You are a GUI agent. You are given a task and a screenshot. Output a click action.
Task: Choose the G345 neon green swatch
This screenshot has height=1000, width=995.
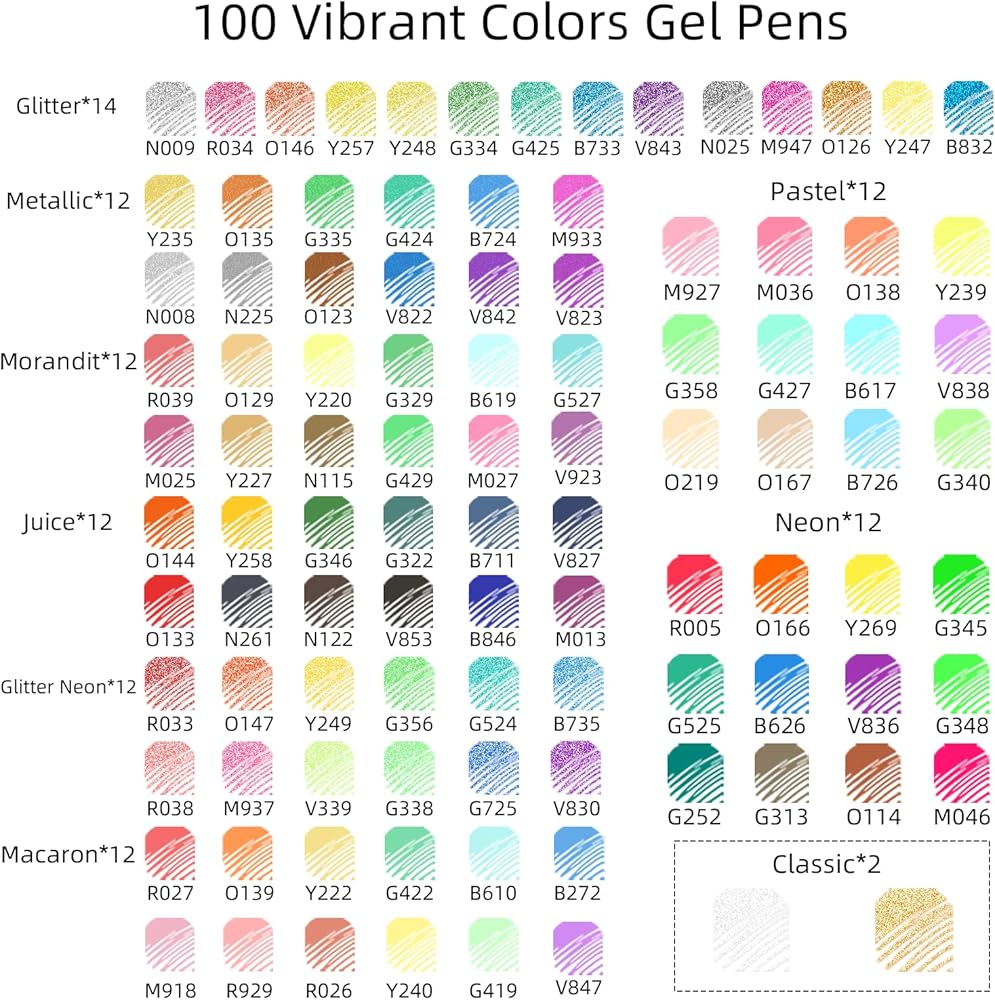(x=961, y=584)
